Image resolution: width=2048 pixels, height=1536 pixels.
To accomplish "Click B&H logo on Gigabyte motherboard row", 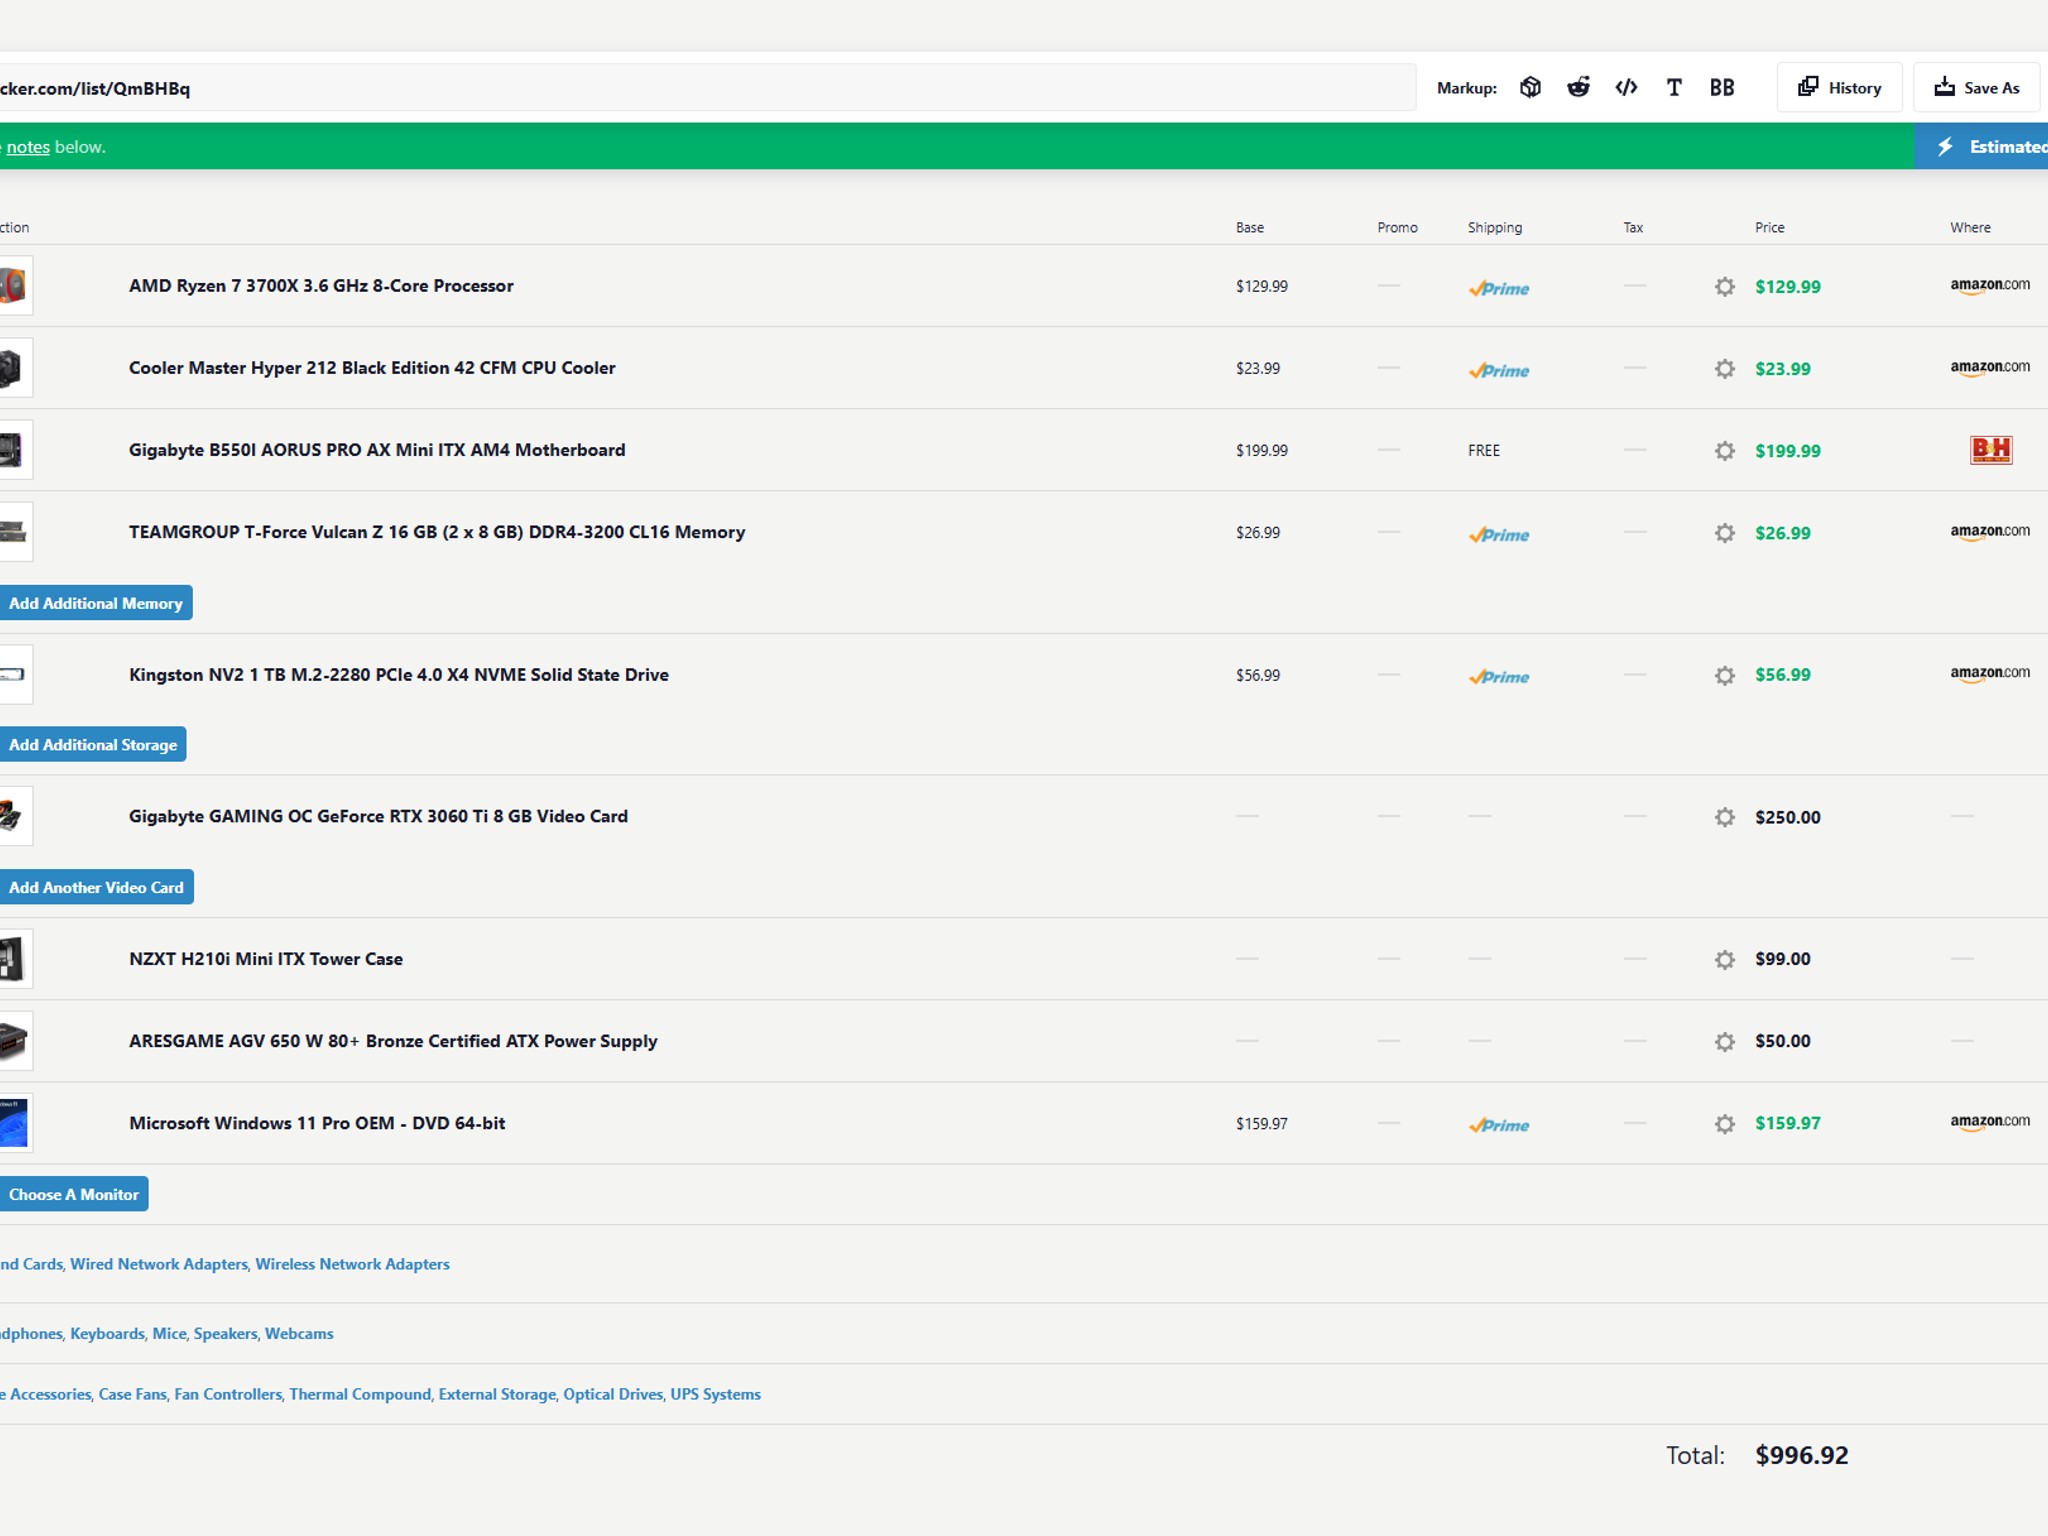I will 1991,450.
